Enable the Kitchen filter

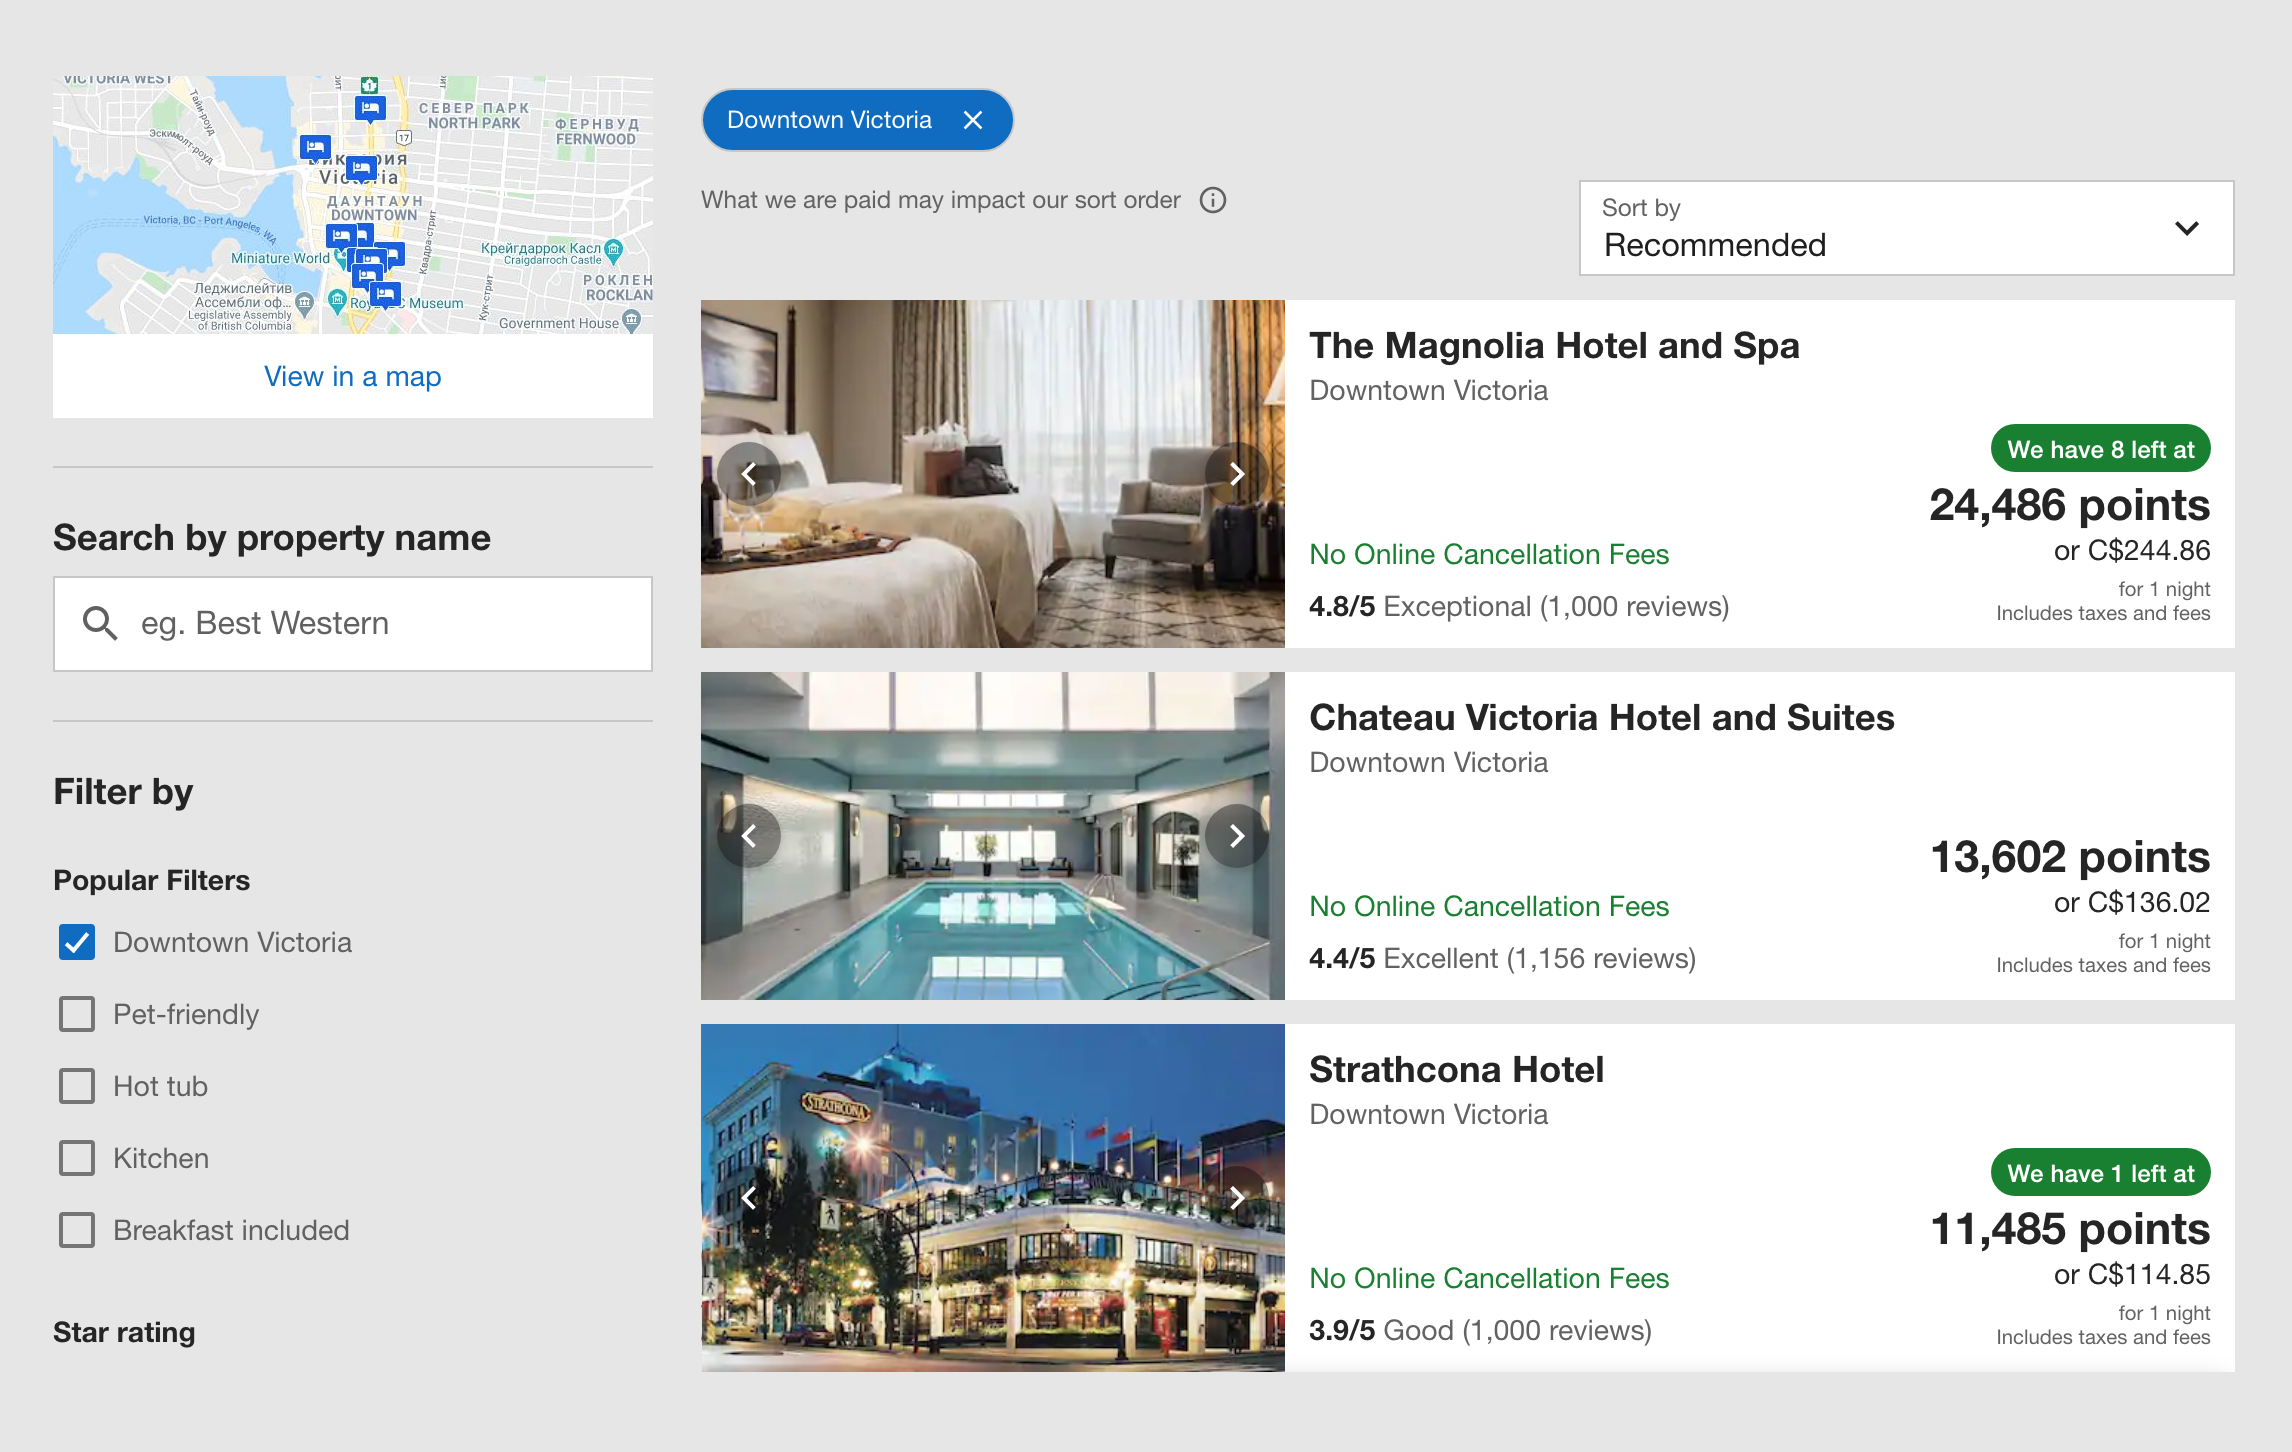pos(77,1158)
